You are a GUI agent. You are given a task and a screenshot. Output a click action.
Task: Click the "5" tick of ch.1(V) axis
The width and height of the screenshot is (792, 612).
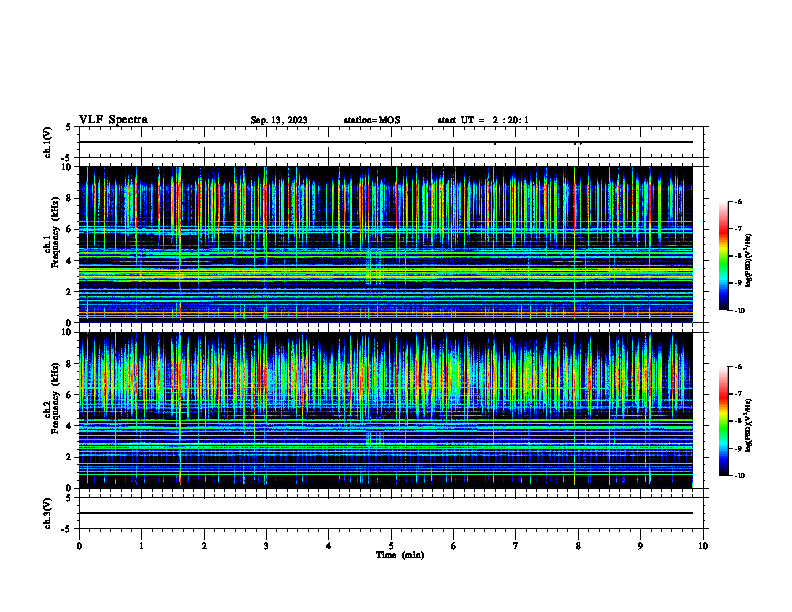tap(69, 128)
